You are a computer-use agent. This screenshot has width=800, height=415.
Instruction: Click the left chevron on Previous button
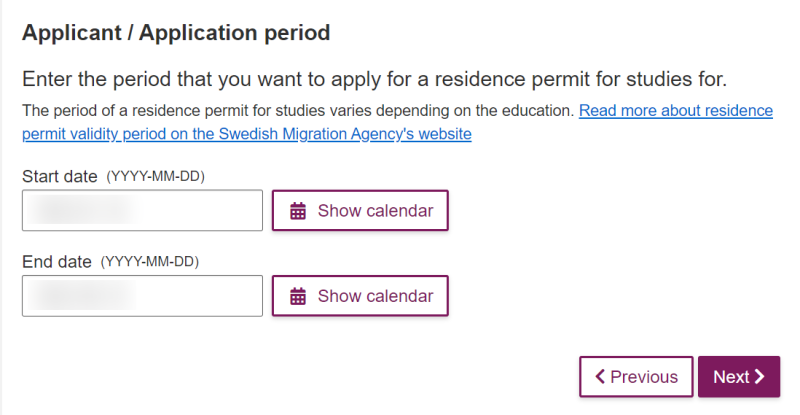click(600, 377)
